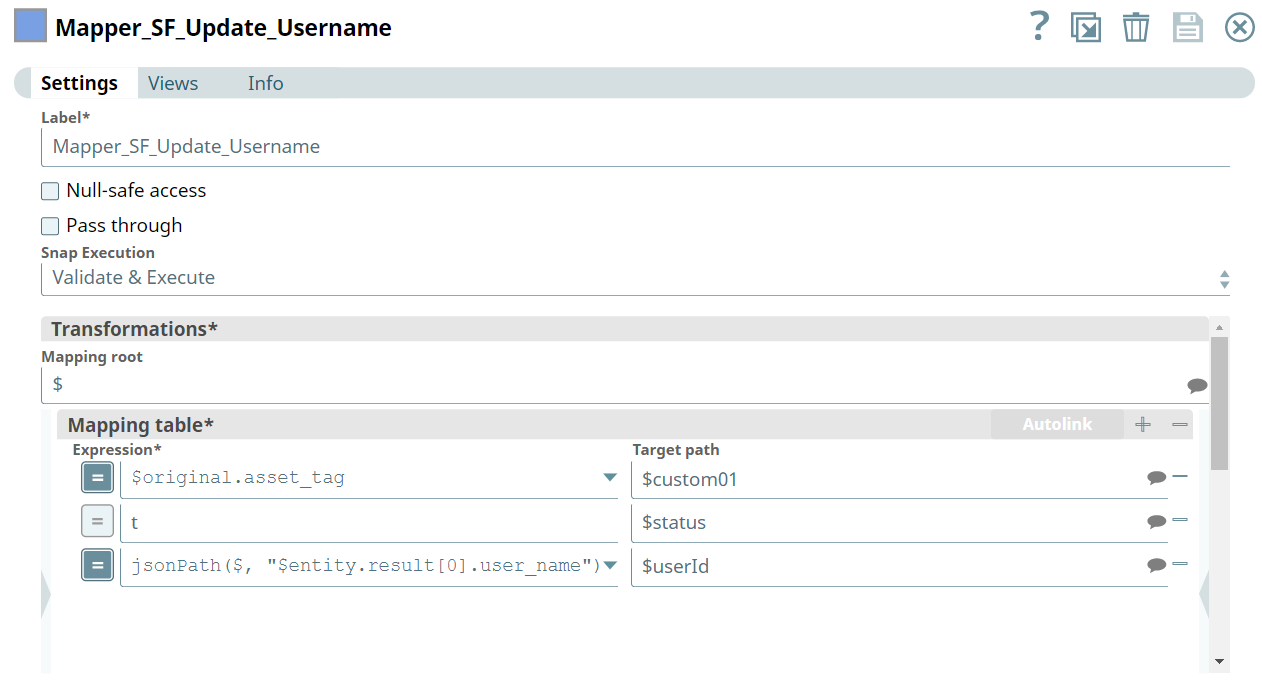Open suggestion bubble for $status target
Viewport: 1262px width, 695px height.
pyautogui.click(x=1157, y=521)
